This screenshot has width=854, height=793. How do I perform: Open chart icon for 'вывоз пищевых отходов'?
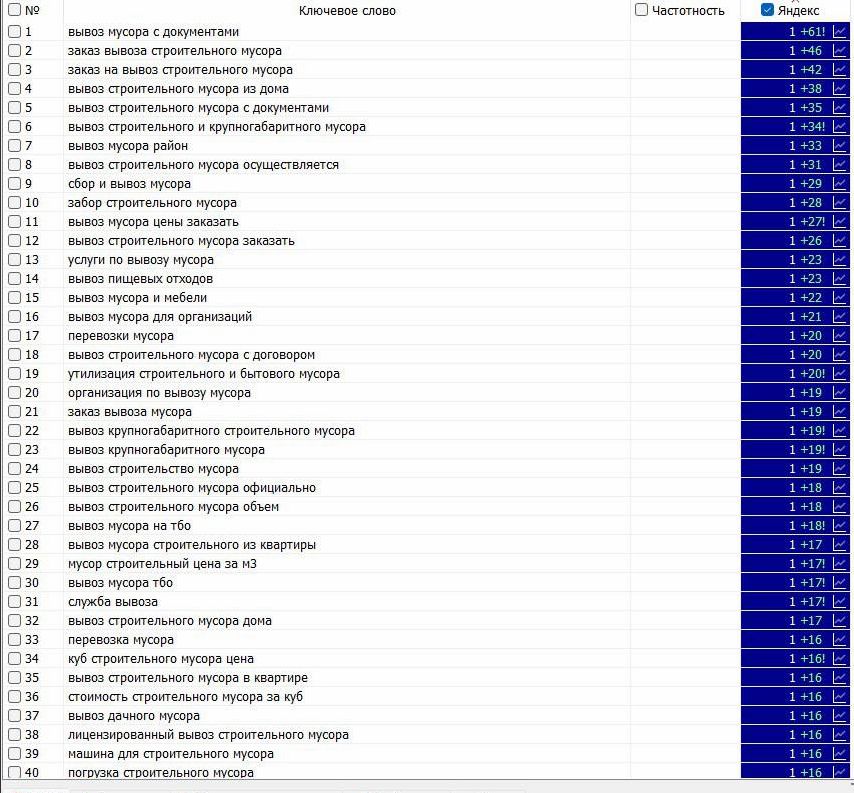[x=840, y=279]
